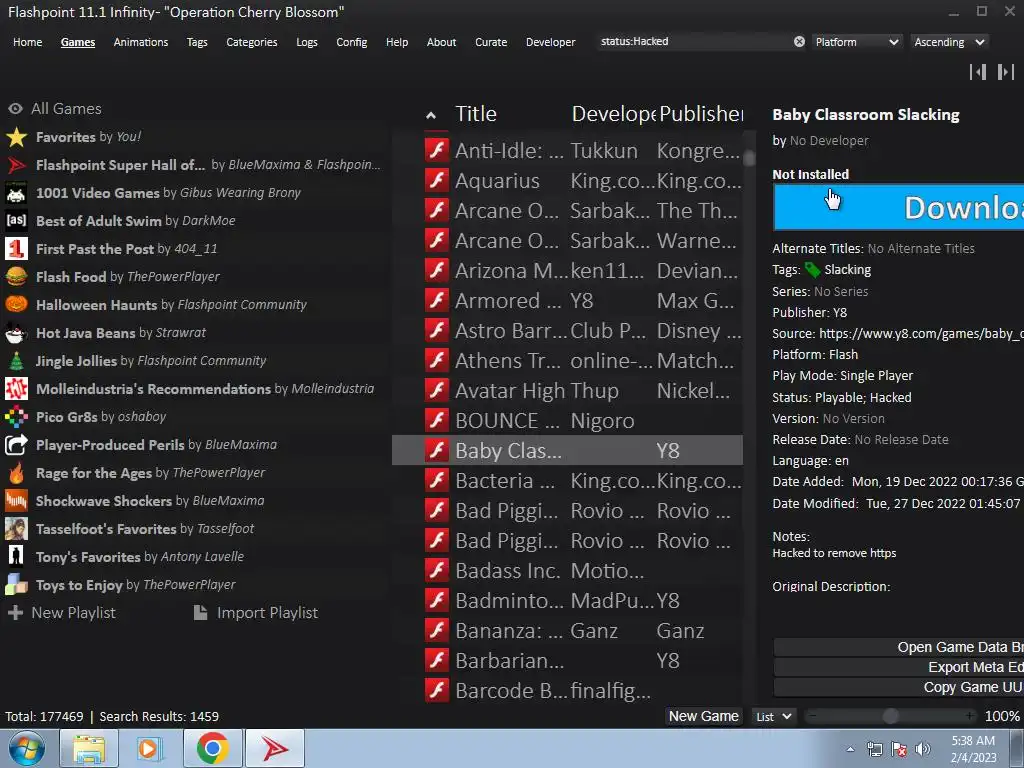
Task: Open Best of Adult Swim [as] icon
Action: click(16, 221)
